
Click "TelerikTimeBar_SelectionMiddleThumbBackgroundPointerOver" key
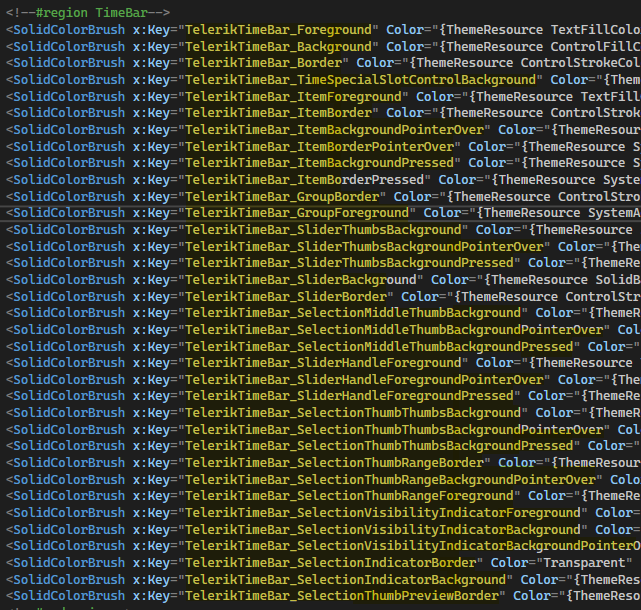pos(394,330)
